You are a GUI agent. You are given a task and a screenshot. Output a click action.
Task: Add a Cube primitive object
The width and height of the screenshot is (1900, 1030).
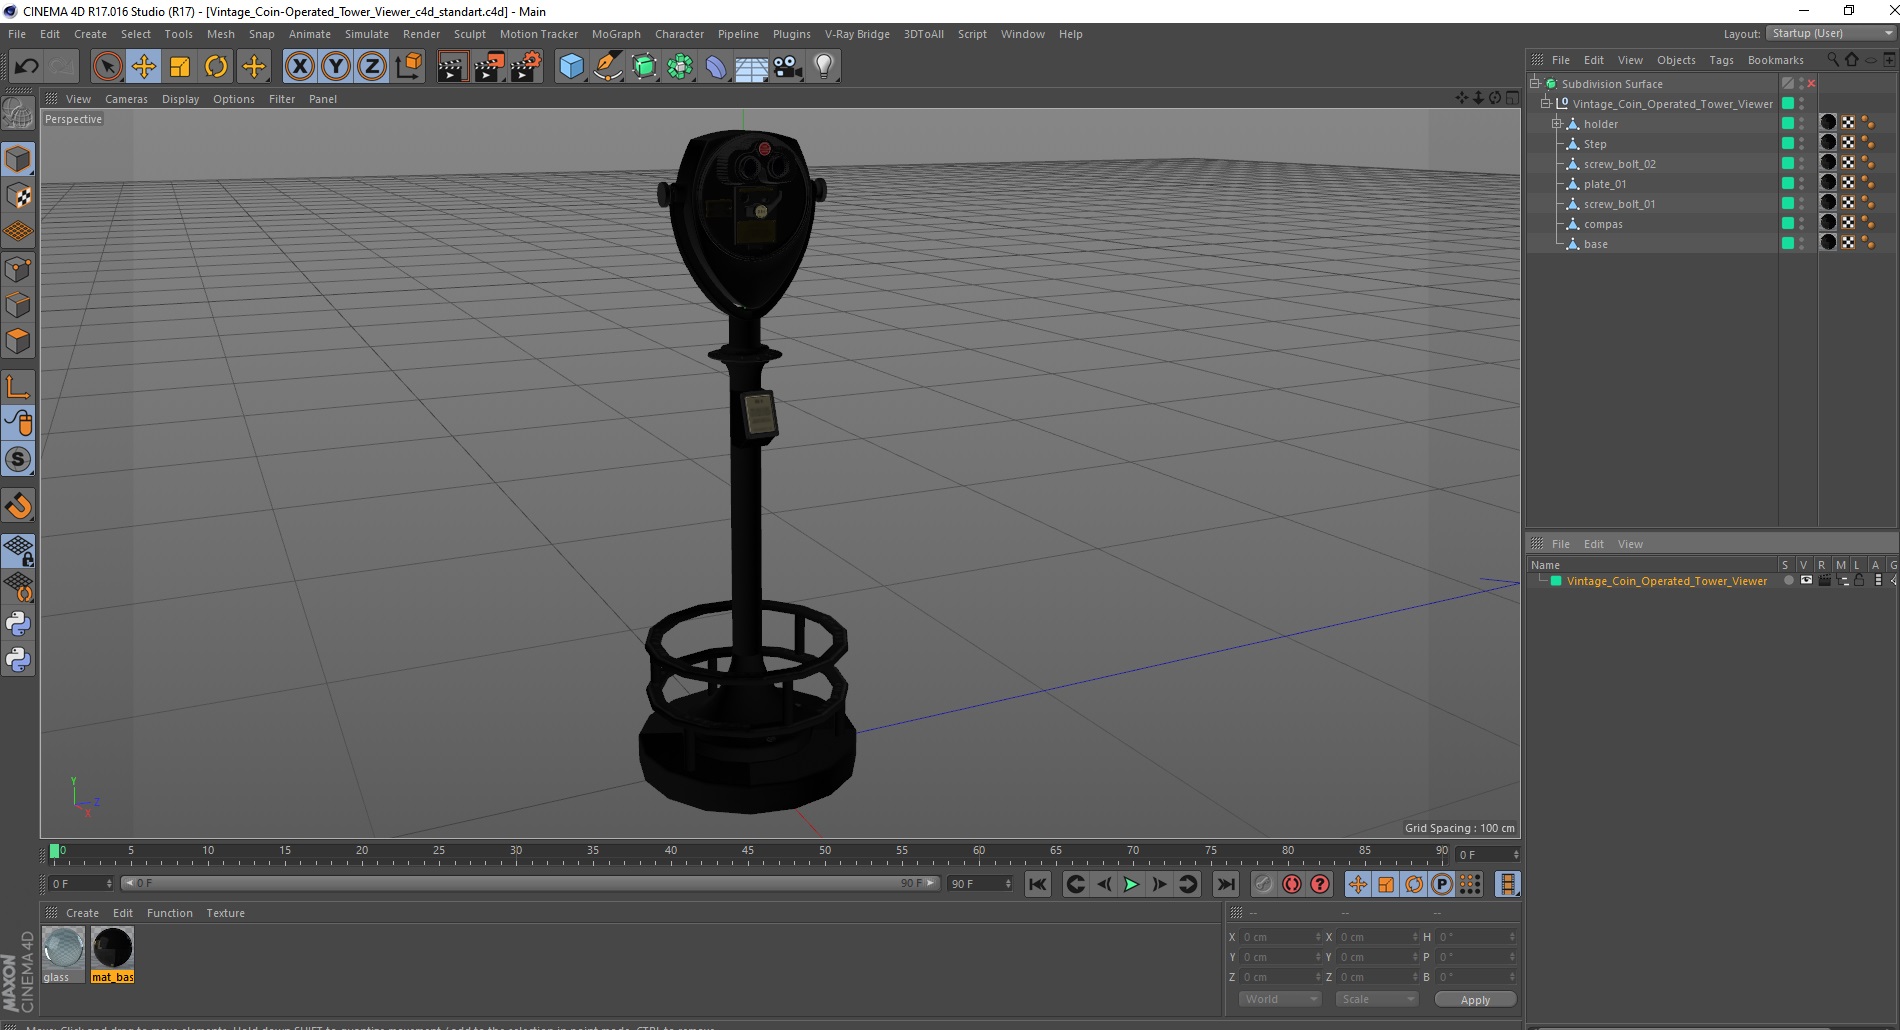point(571,67)
